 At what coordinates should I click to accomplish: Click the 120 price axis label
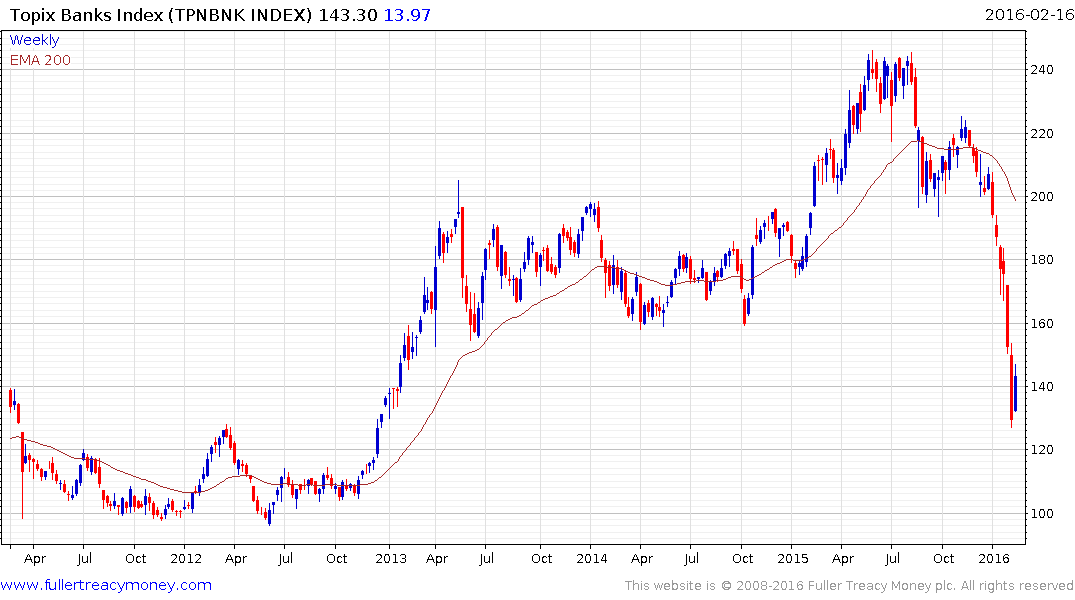[x=1042, y=449]
